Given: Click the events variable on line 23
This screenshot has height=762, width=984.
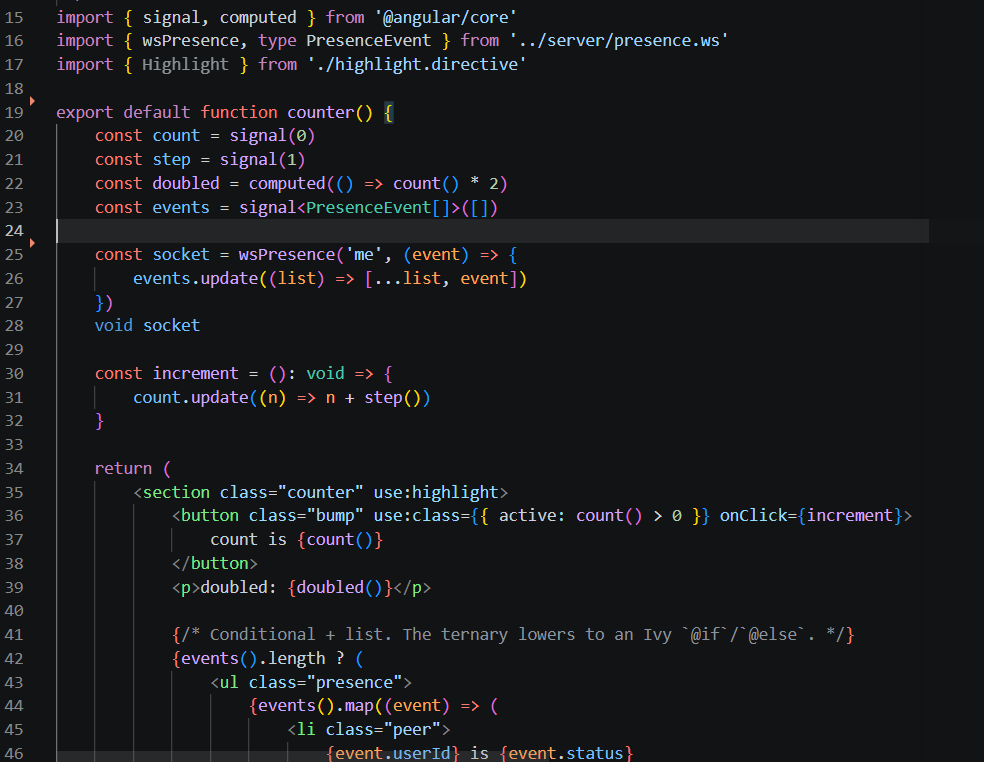Looking at the screenshot, I should tap(181, 208).
